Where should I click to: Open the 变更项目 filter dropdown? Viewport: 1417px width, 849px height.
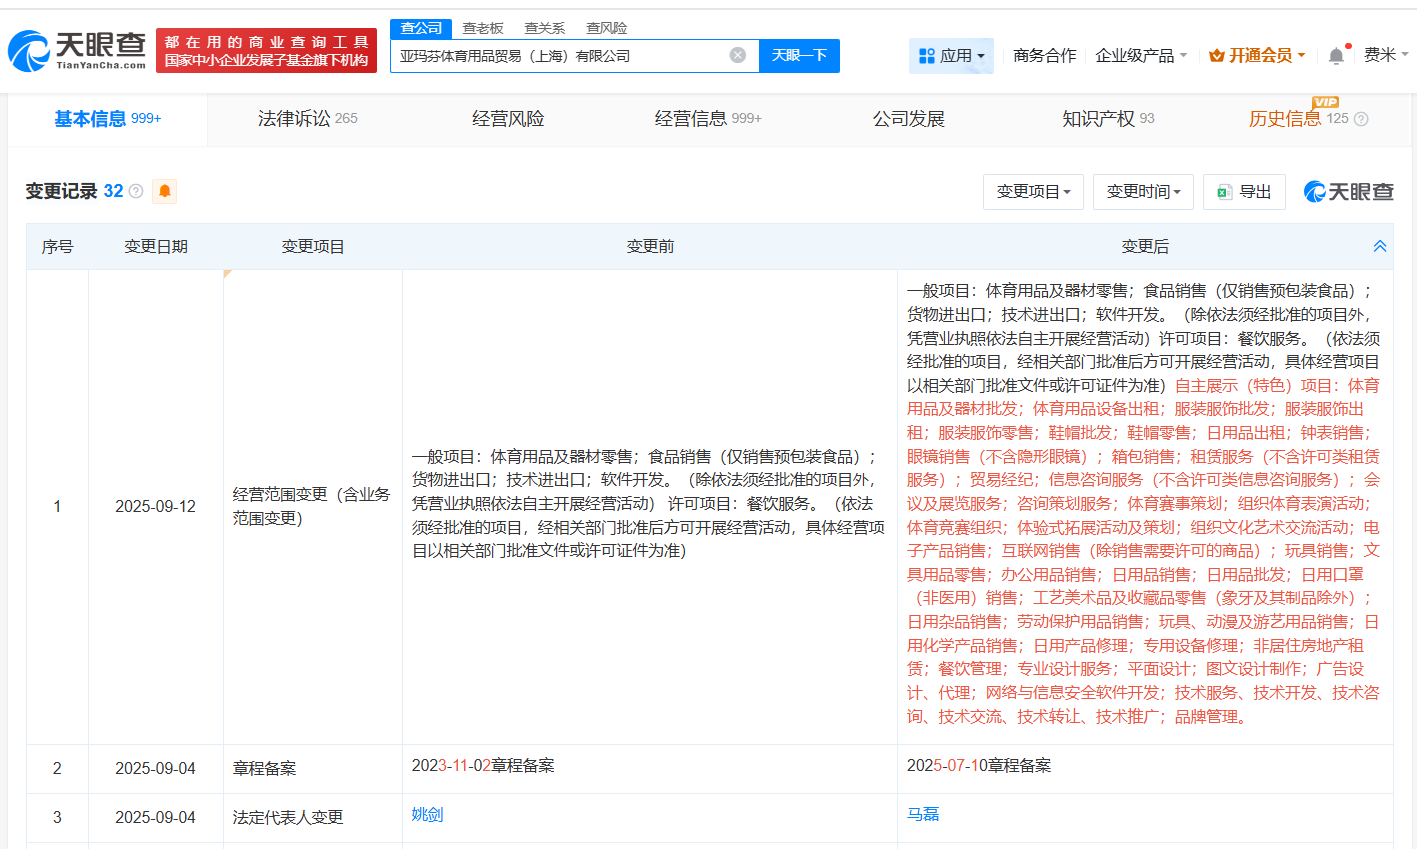(1033, 191)
